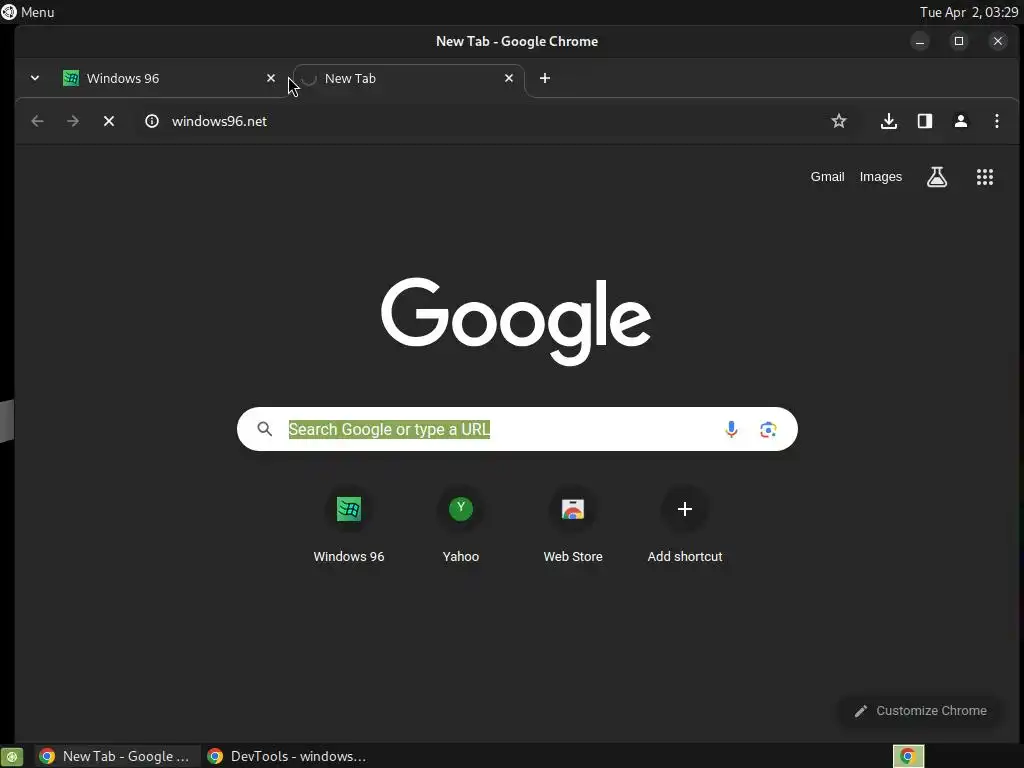Click the show desktop icon in bottom-left panel

point(11,756)
